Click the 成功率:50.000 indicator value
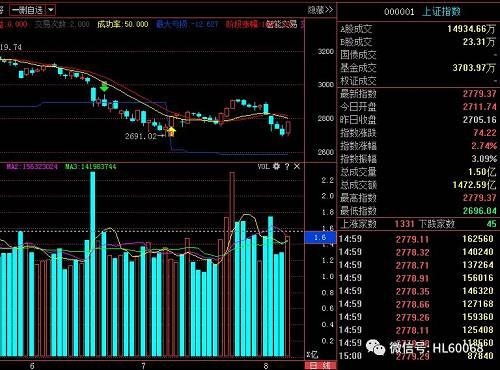The width and height of the screenshot is (500, 370). pos(123,24)
